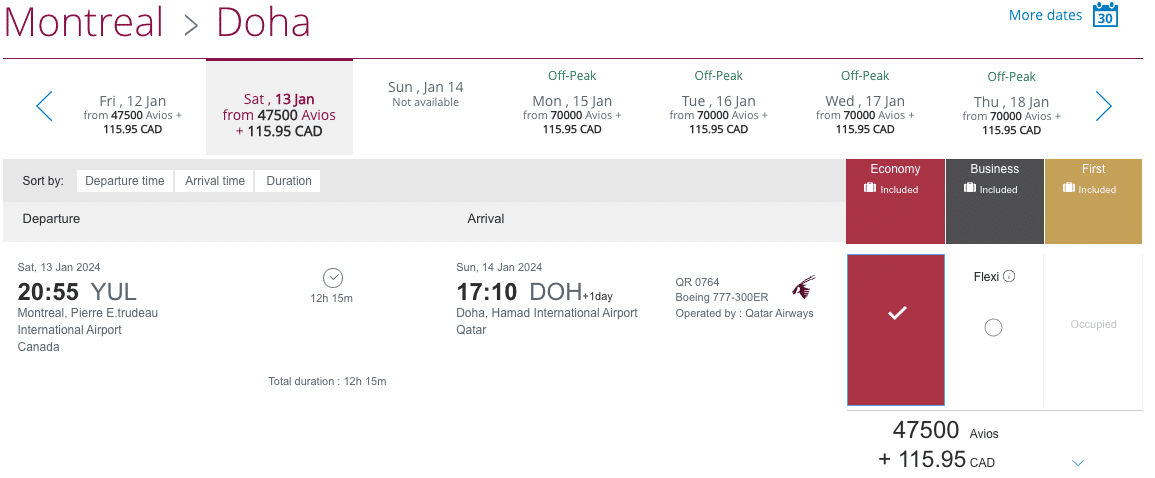This screenshot has width=1155, height=478.
Task: Click the Business baggage included icon
Action: click(x=970, y=189)
